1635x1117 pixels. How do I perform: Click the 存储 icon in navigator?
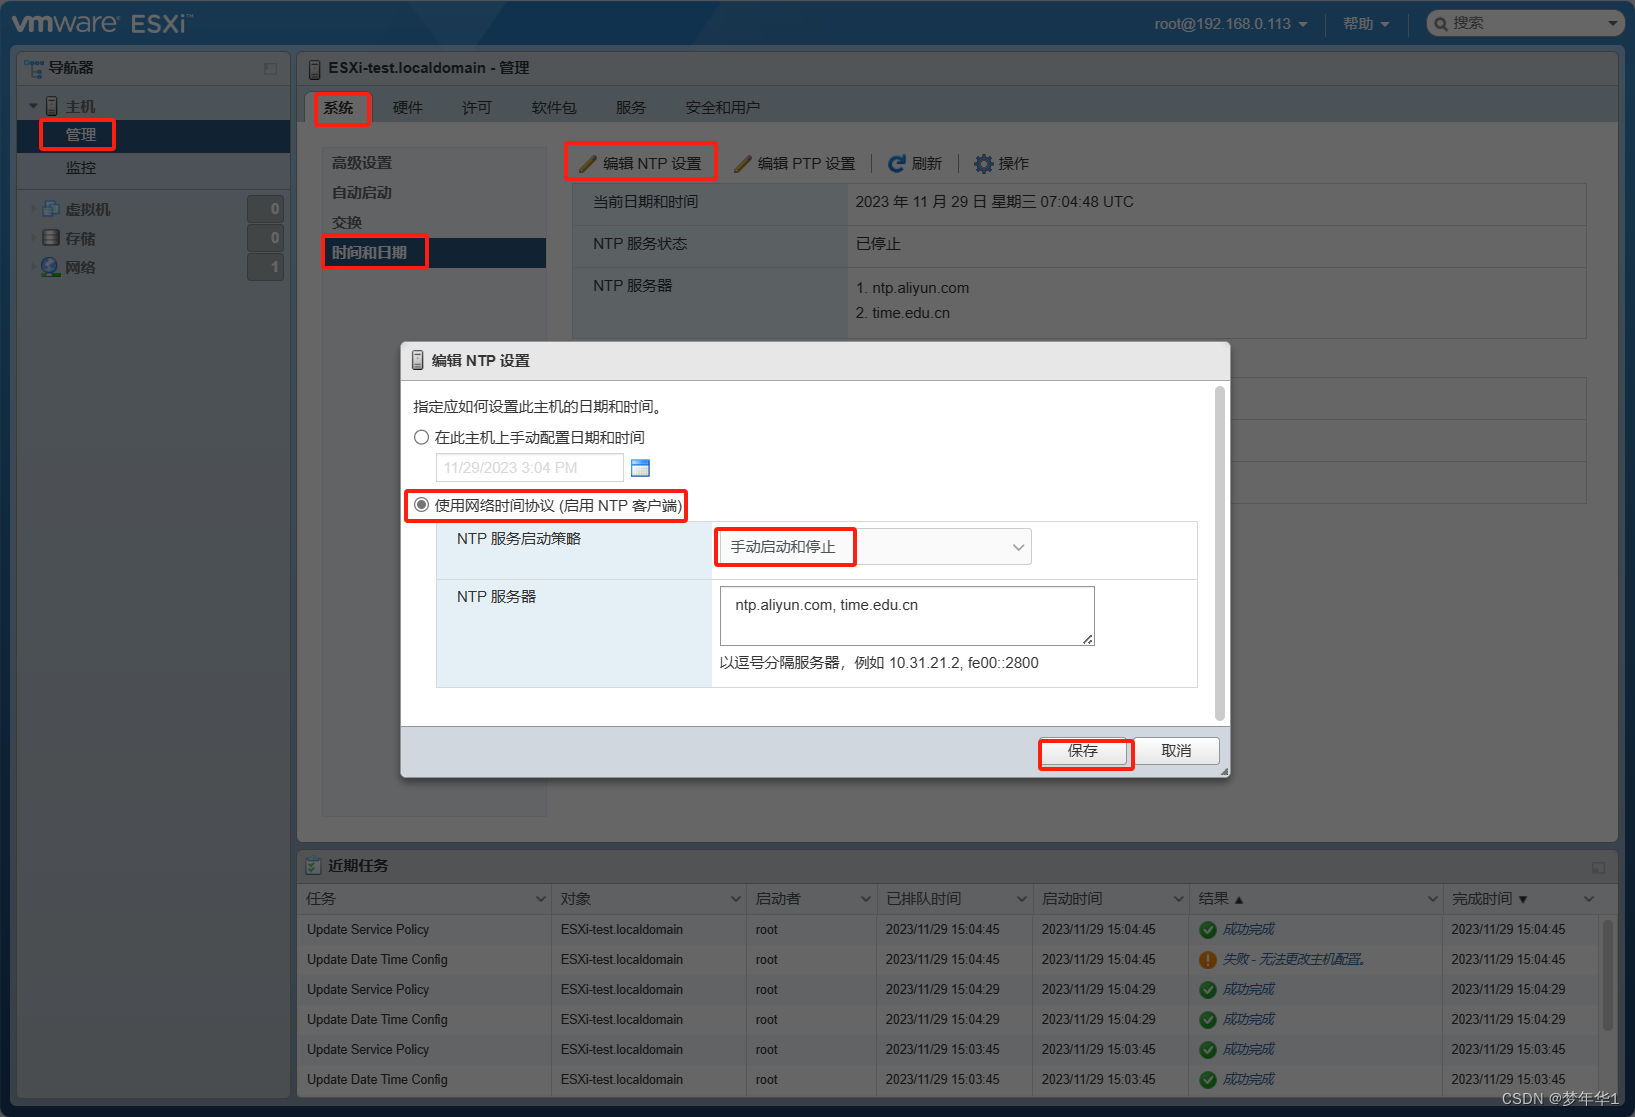coord(50,238)
